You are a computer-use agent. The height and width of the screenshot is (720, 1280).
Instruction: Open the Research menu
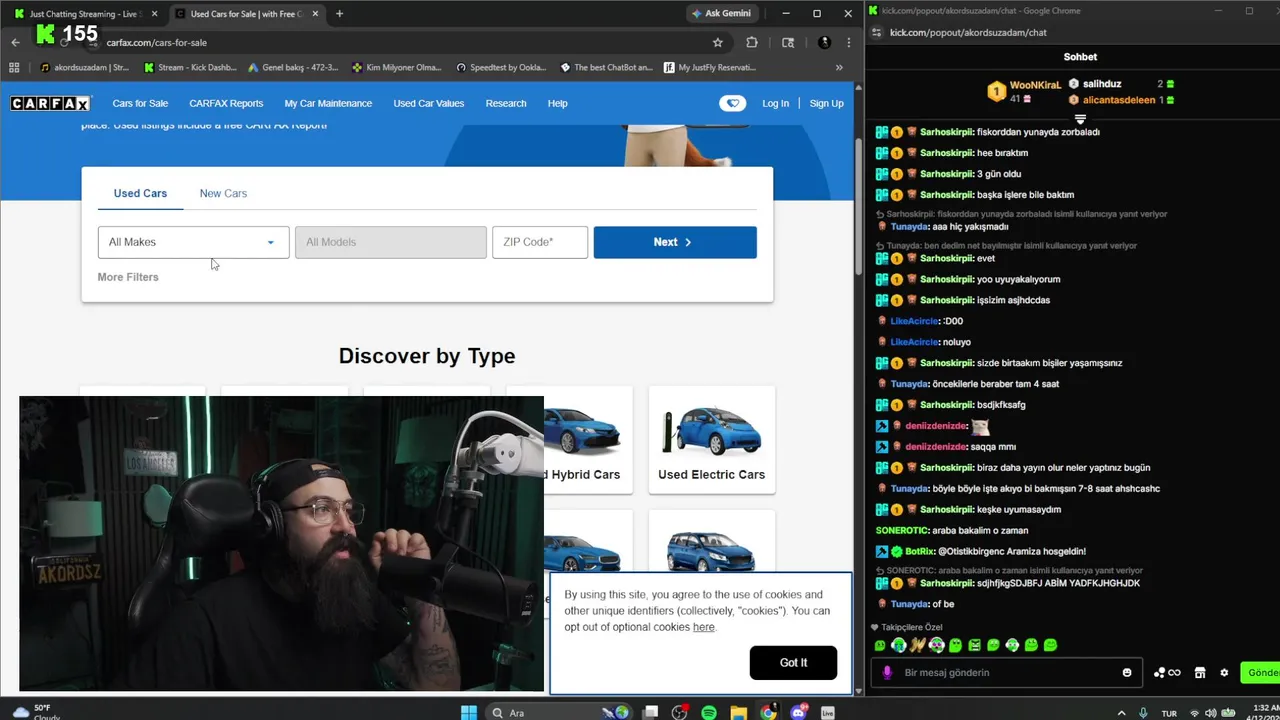pos(506,103)
